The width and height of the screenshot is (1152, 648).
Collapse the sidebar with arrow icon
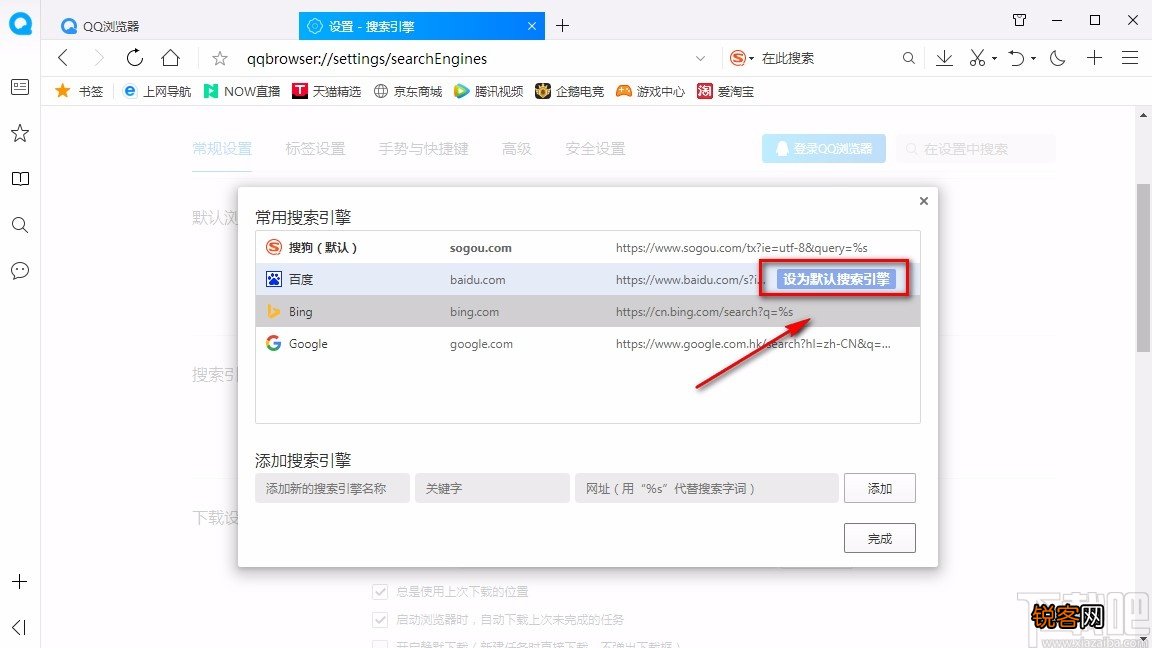20,627
